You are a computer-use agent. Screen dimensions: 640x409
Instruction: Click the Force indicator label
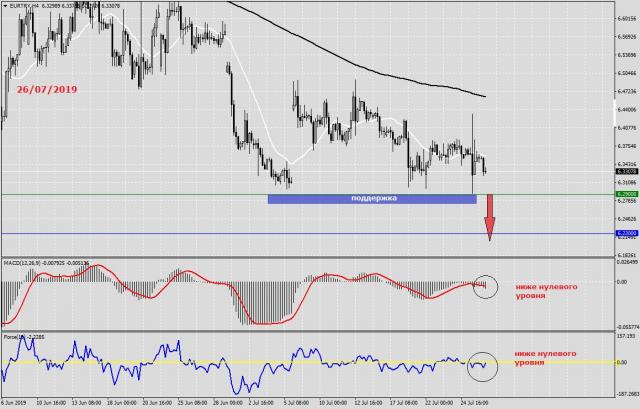[x=18, y=337]
